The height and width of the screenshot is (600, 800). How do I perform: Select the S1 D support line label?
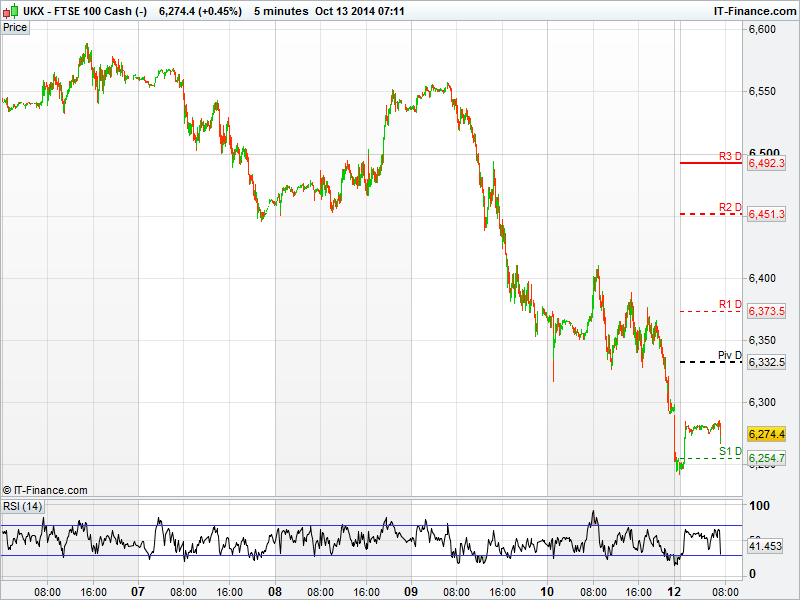click(x=730, y=450)
